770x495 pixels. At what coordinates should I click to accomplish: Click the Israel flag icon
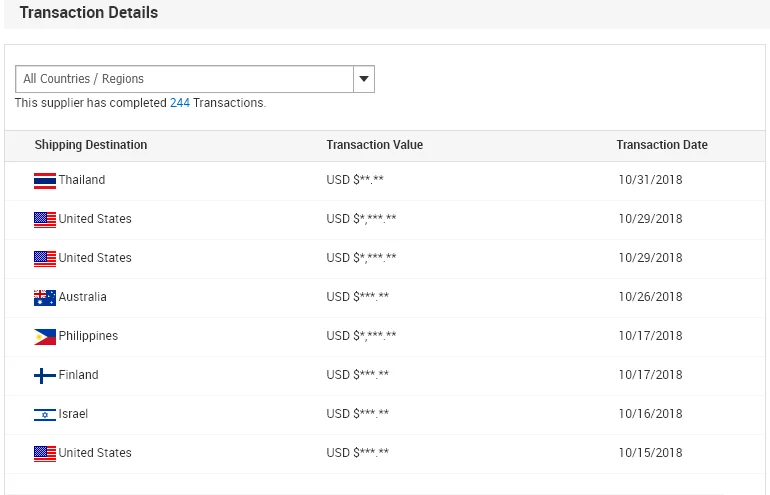pyautogui.click(x=44, y=415)
